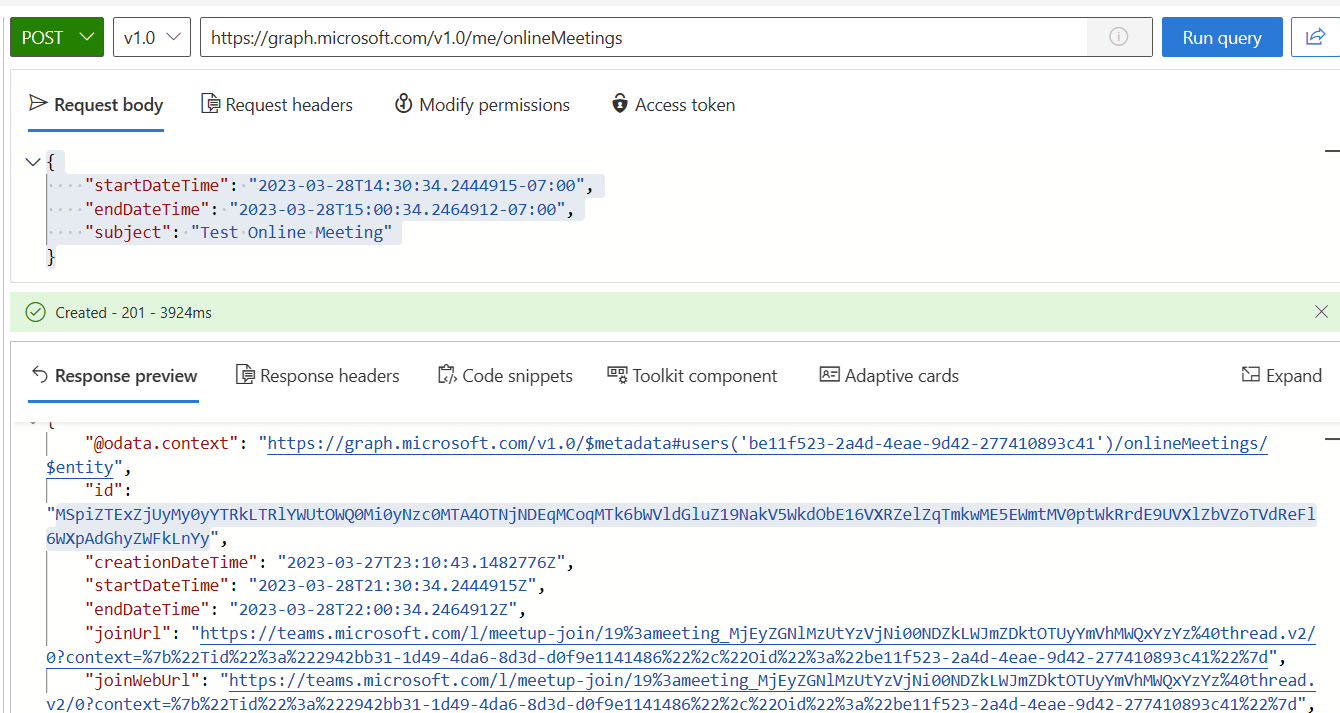Switch to the Response headers tab
The width and height of the screenshot is (1340, 713).
[318, 375]
